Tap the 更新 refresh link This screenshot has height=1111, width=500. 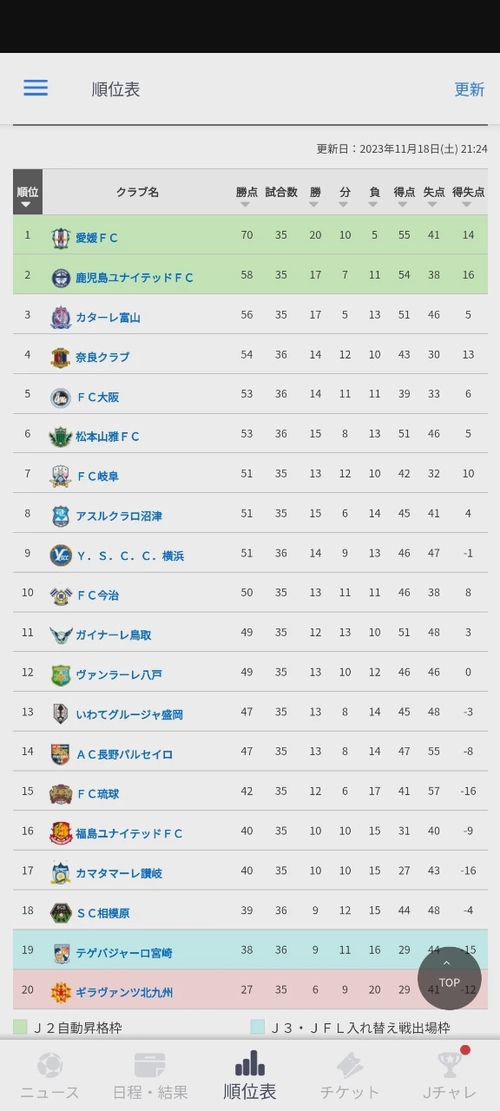[469, 89]
